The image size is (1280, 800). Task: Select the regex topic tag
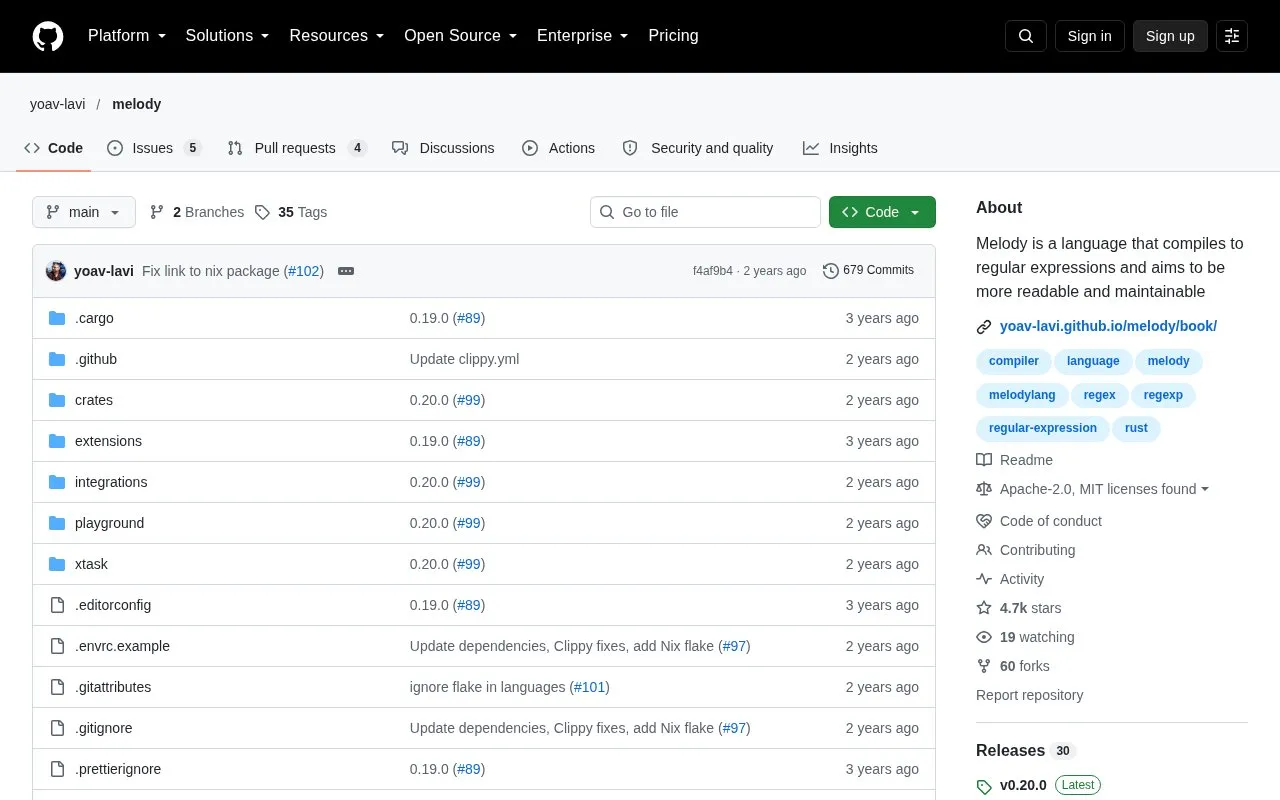pyautogui.click(x=1099, y=395)
